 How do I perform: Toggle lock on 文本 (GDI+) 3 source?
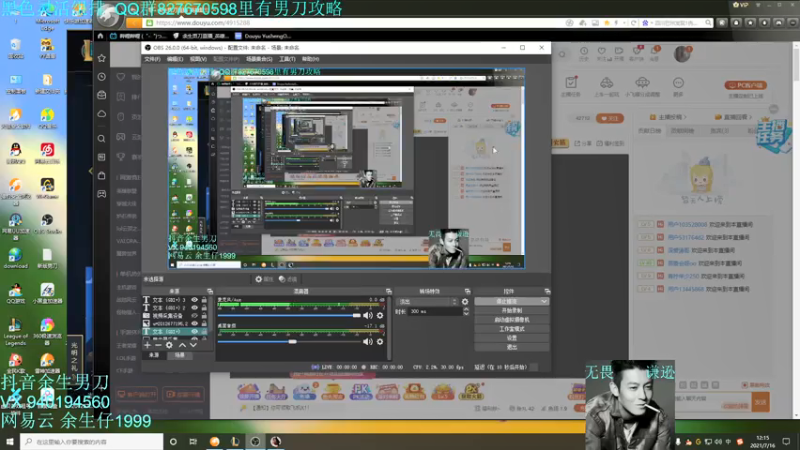tap(204, 300)
